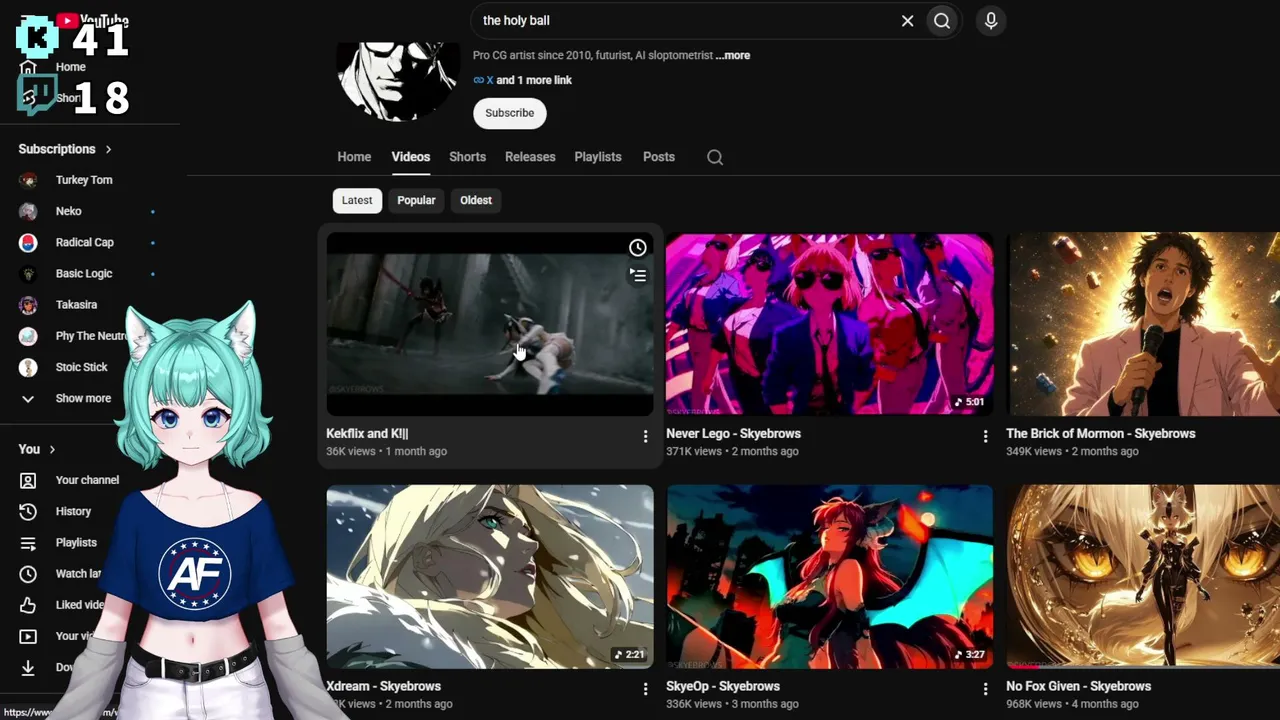The width and height of the screenshot is (1280, 720).
Task: Expand the channel description with ...more
Action: 733,56
